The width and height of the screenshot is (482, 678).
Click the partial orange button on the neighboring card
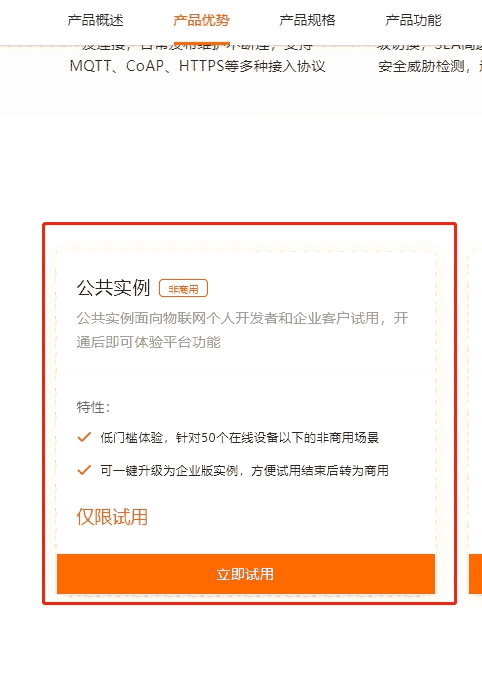(476, 574)
